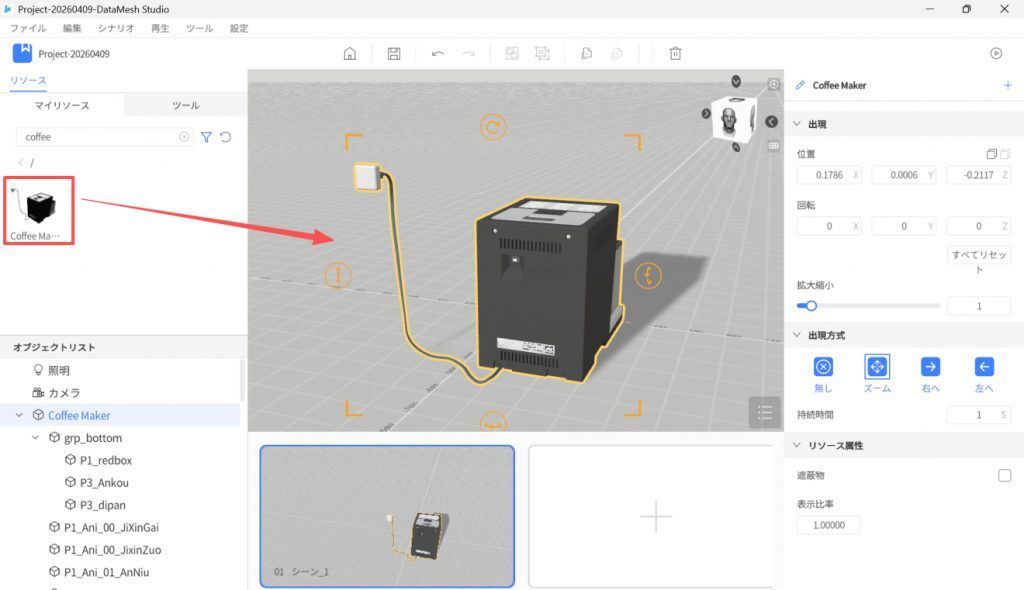This screenshot has width=1024, height=590.
Task: Collapse the grp_bottom tree node
Action: click(x=36, y=438)
